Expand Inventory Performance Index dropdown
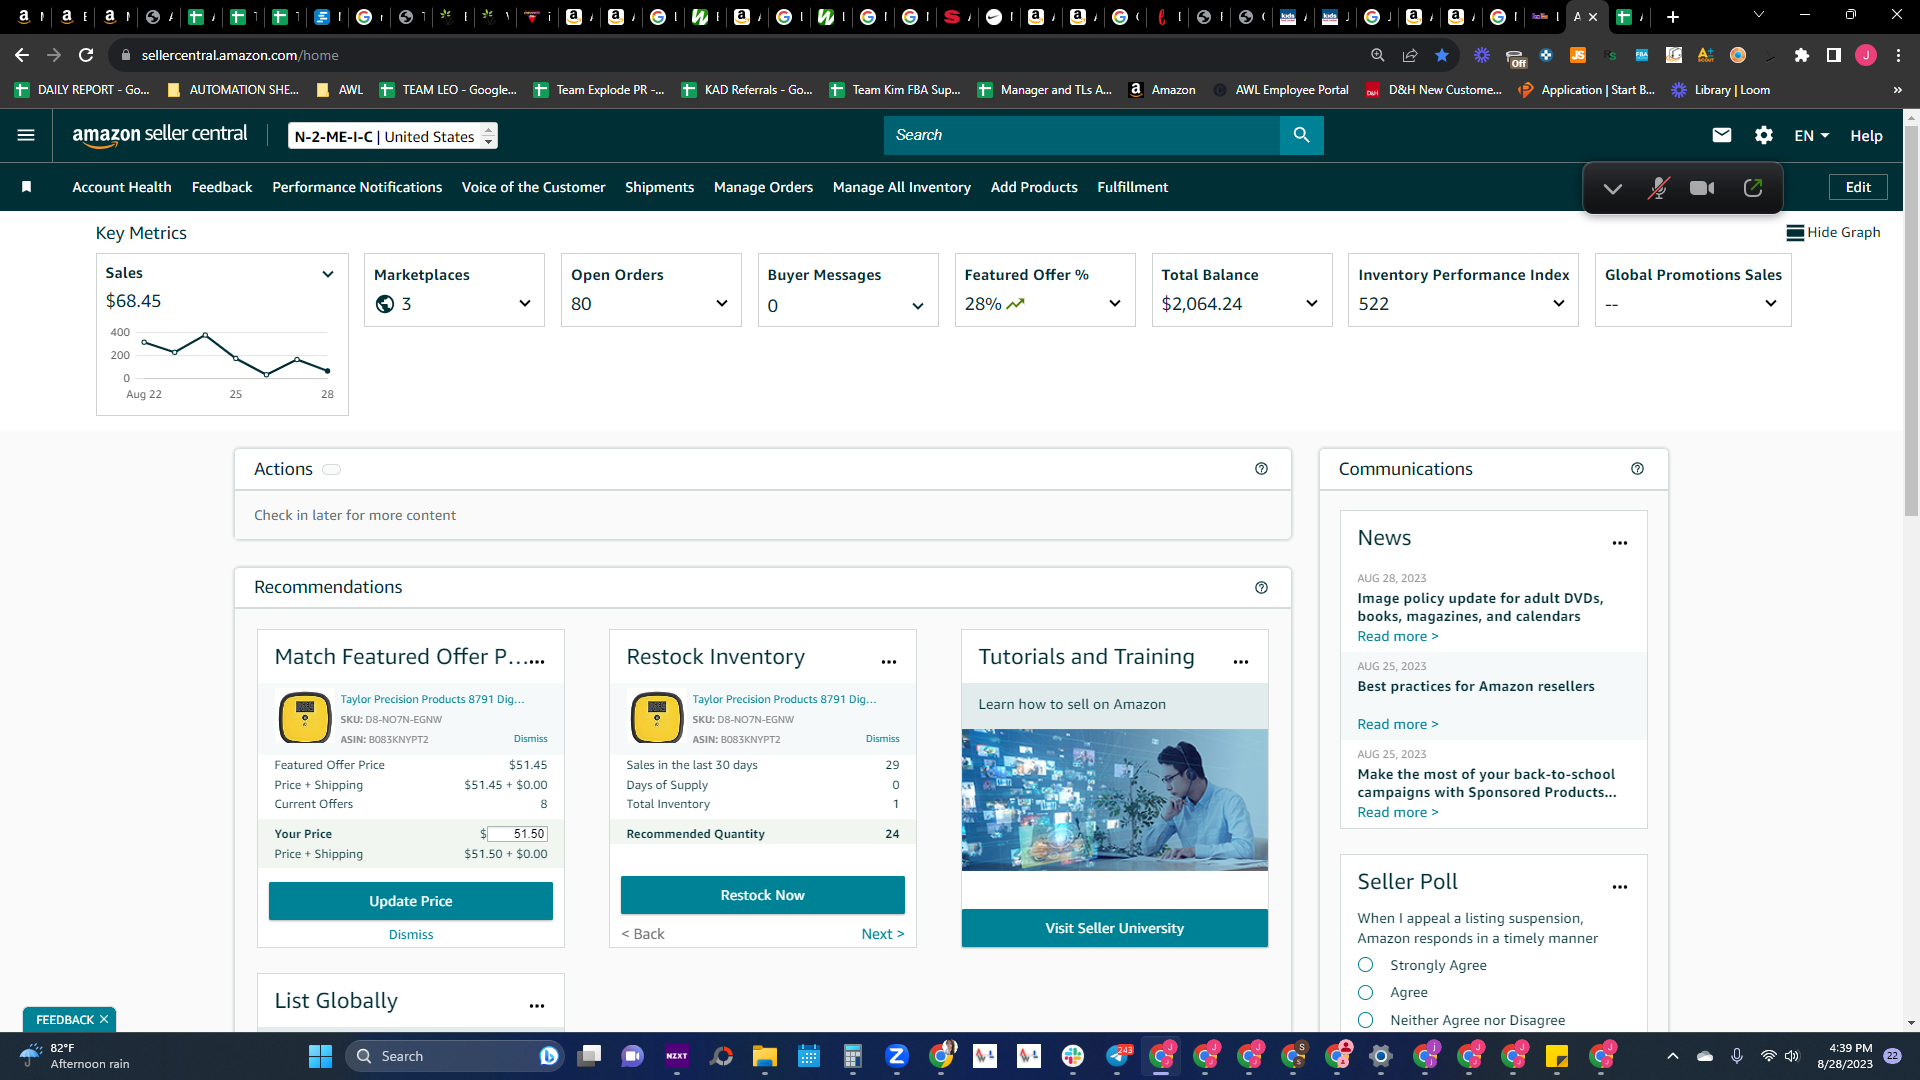The width and height of the screenshot is (1920, 1080). coord(1558,304)
